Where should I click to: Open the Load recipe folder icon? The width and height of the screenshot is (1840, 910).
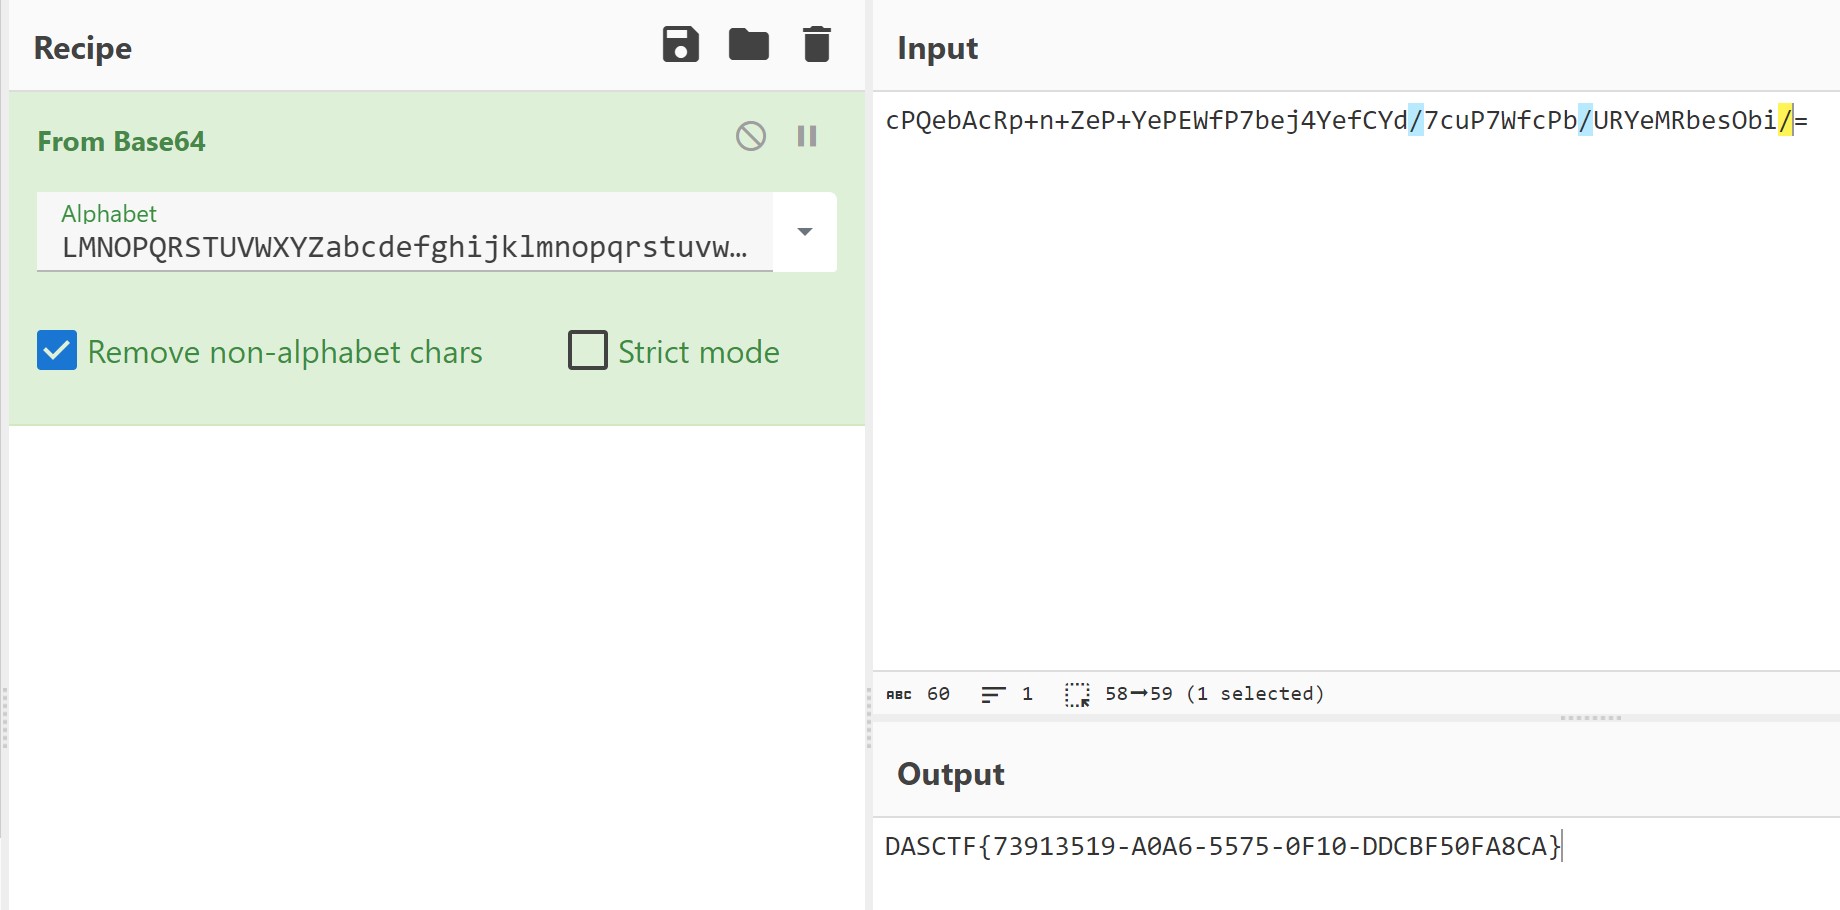pyautogui.click(x=748, y=45)
